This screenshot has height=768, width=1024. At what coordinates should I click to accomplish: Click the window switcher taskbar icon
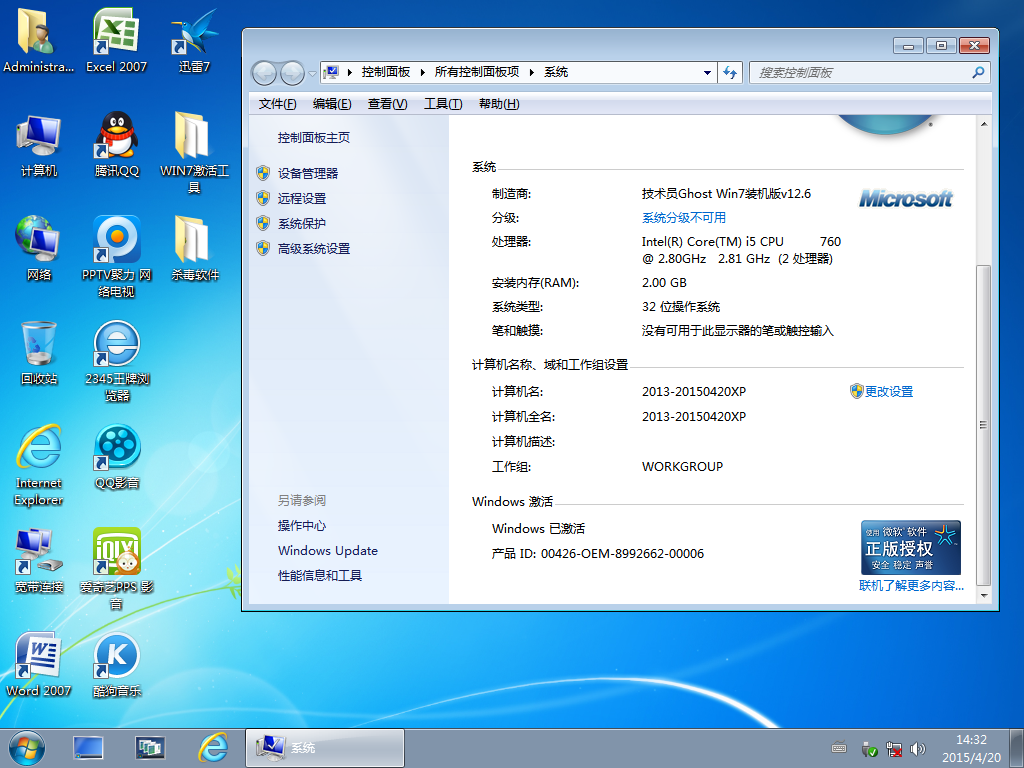(x=150, y=748)
